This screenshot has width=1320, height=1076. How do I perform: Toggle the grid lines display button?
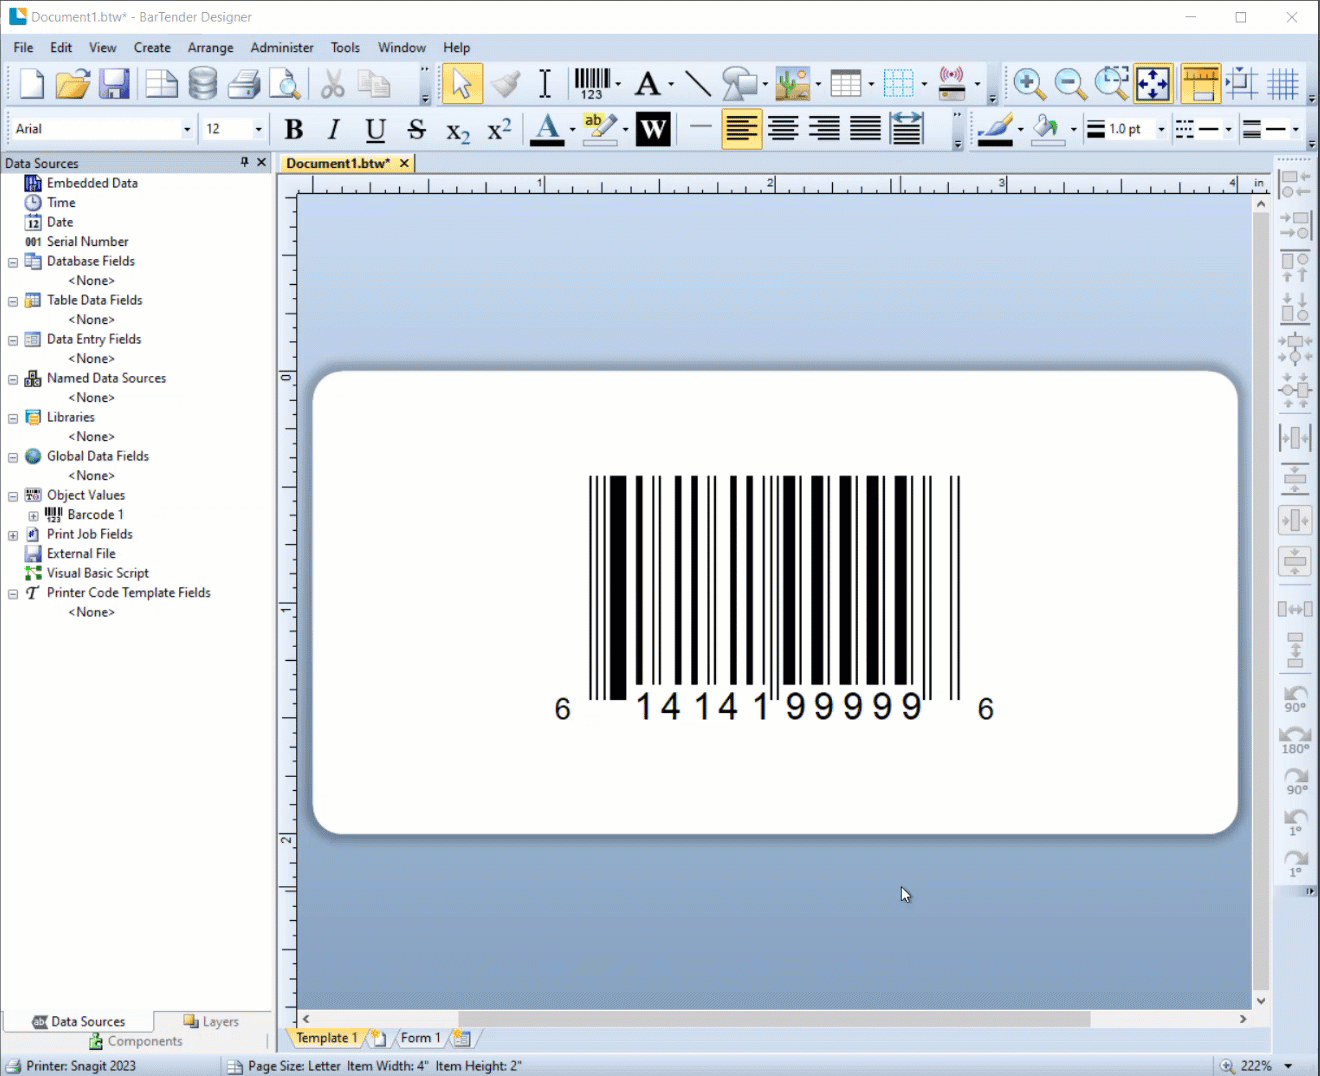click(1283, 84)
